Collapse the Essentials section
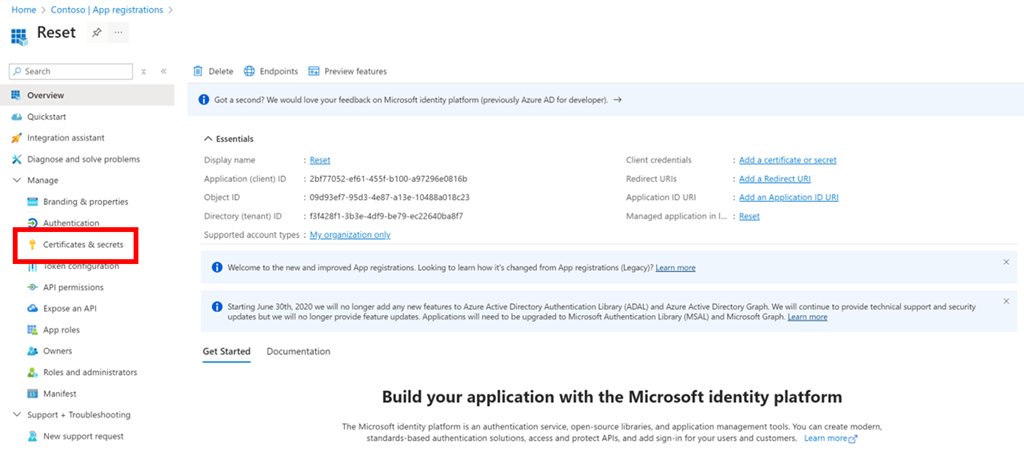The image size is (1024, 472). 208,139
